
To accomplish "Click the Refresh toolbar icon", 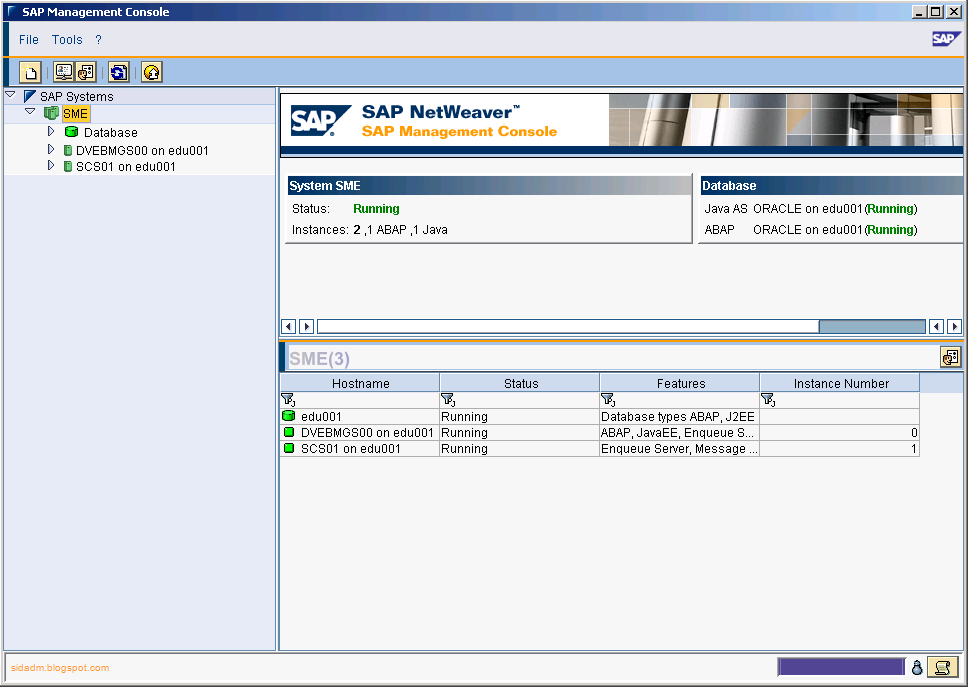I will [119, 72].
